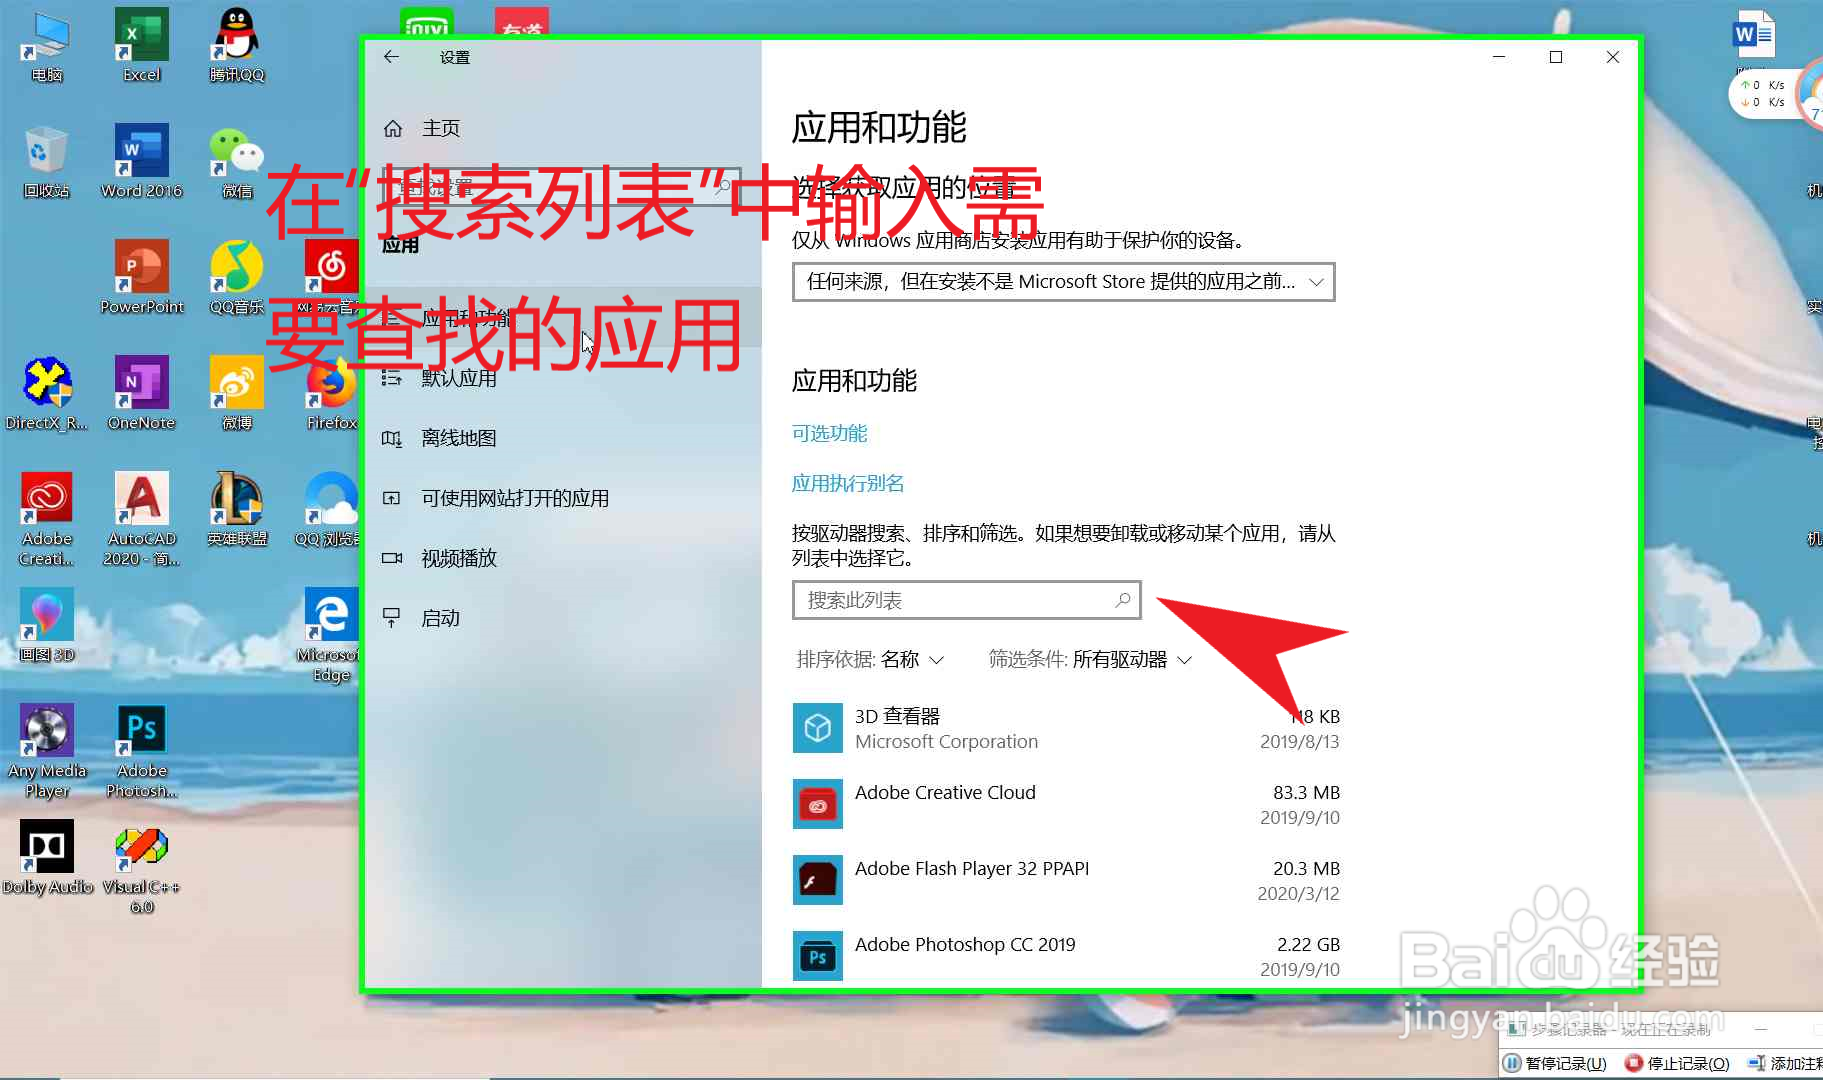Open the 应用执行别名 link
1823x1080 pixels.
[x=848, y=483]
